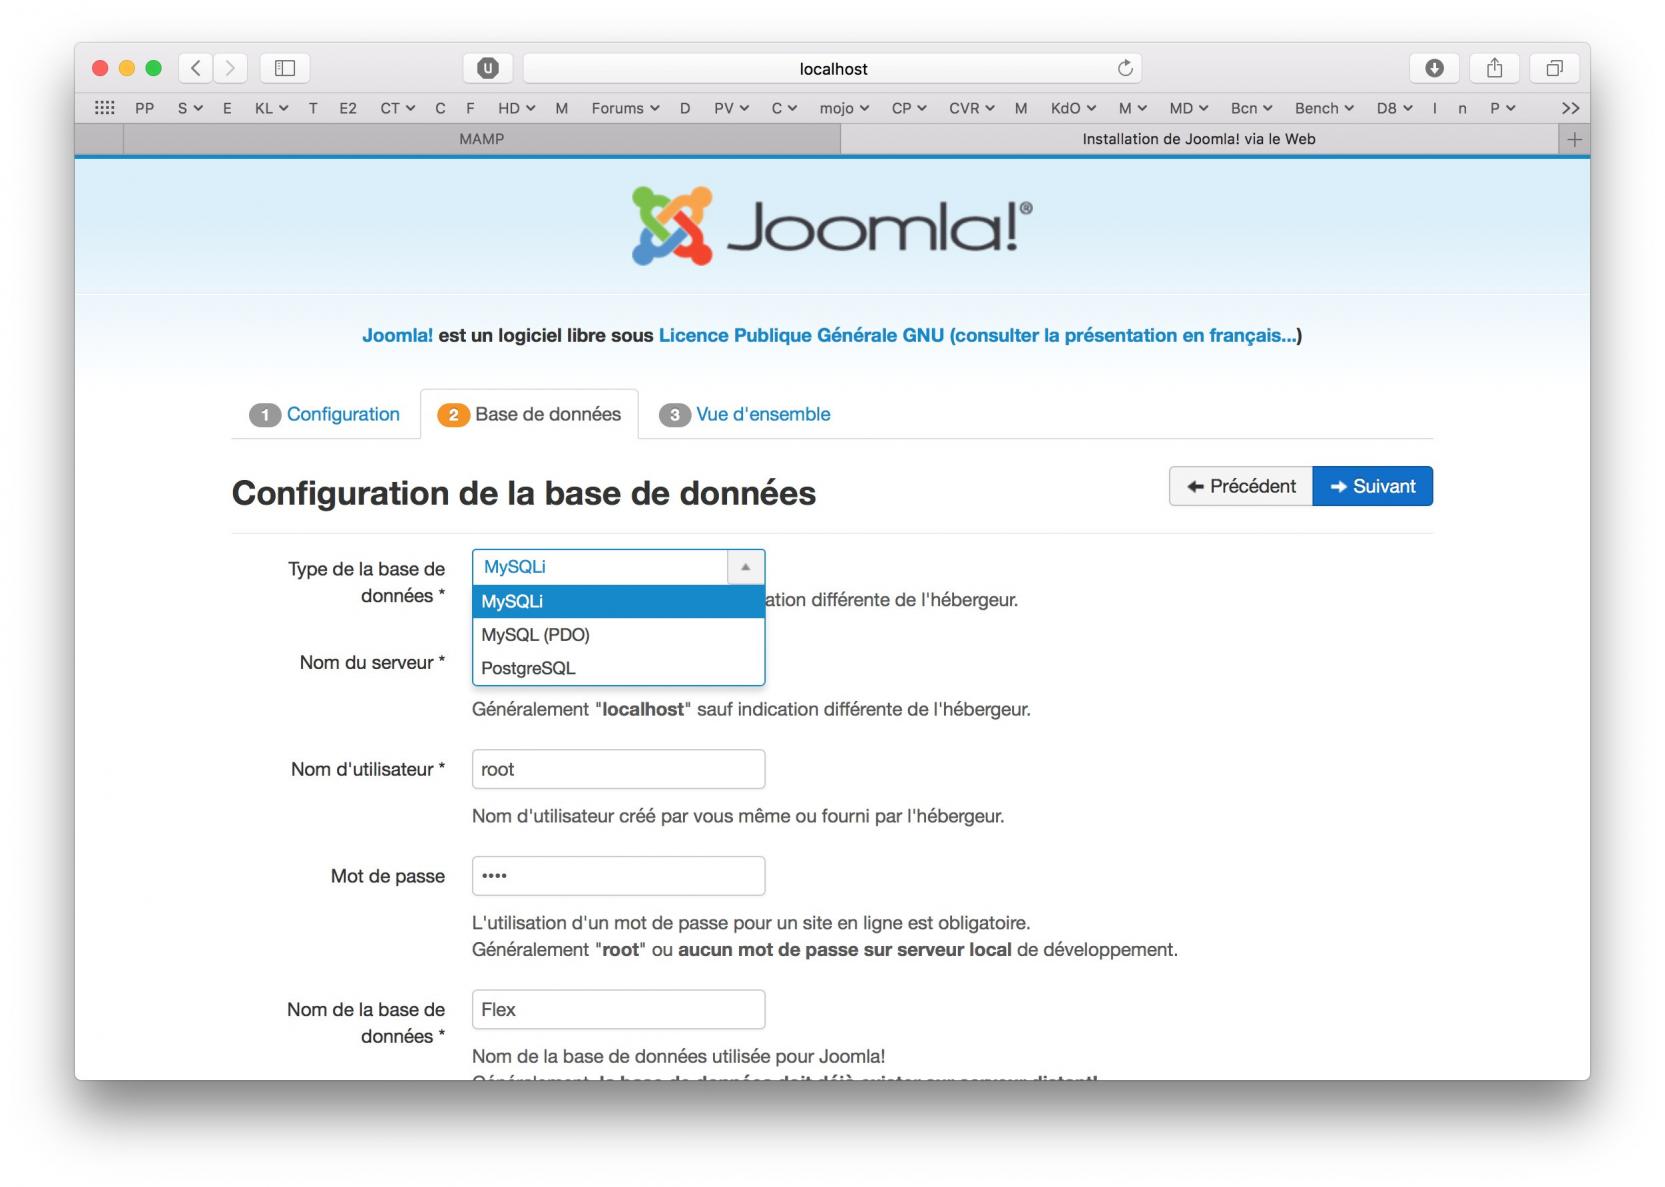Click the Mot de passe field
This screenshot has width=1665, height=1187.
[619, 876]
